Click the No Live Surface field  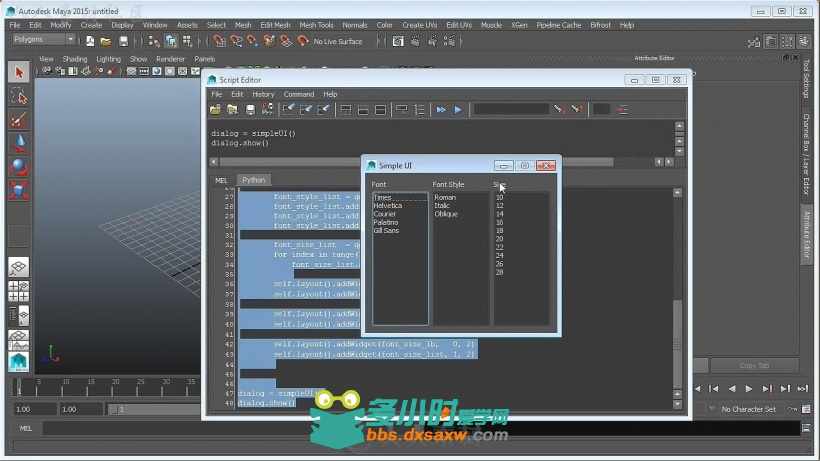[x=338, y=42]
